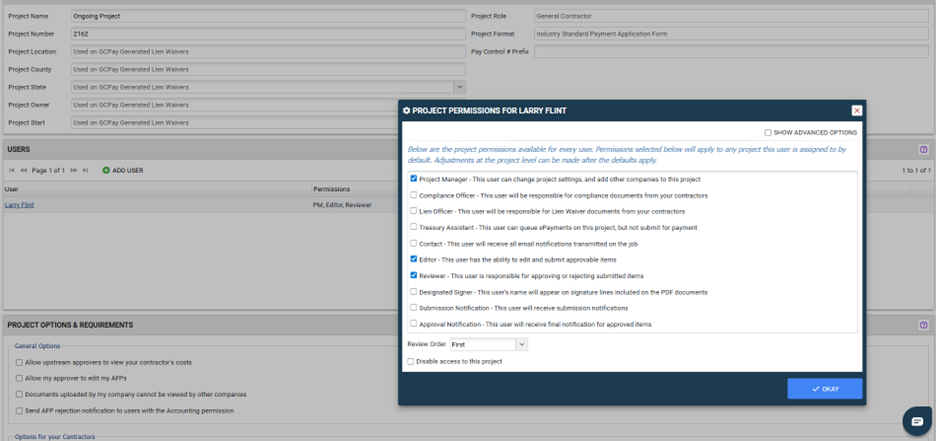Viewport: 936px width, 441px height.
Task: Click the Project Owner field
Action: (x=268, y=105)
